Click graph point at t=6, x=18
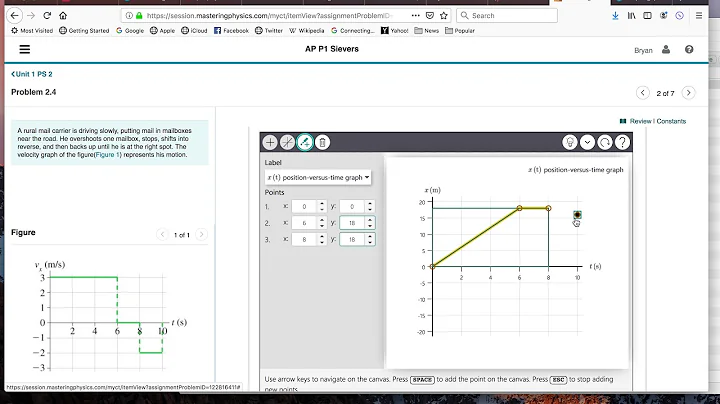Screen dimensions: 720x404 [519, 208]
